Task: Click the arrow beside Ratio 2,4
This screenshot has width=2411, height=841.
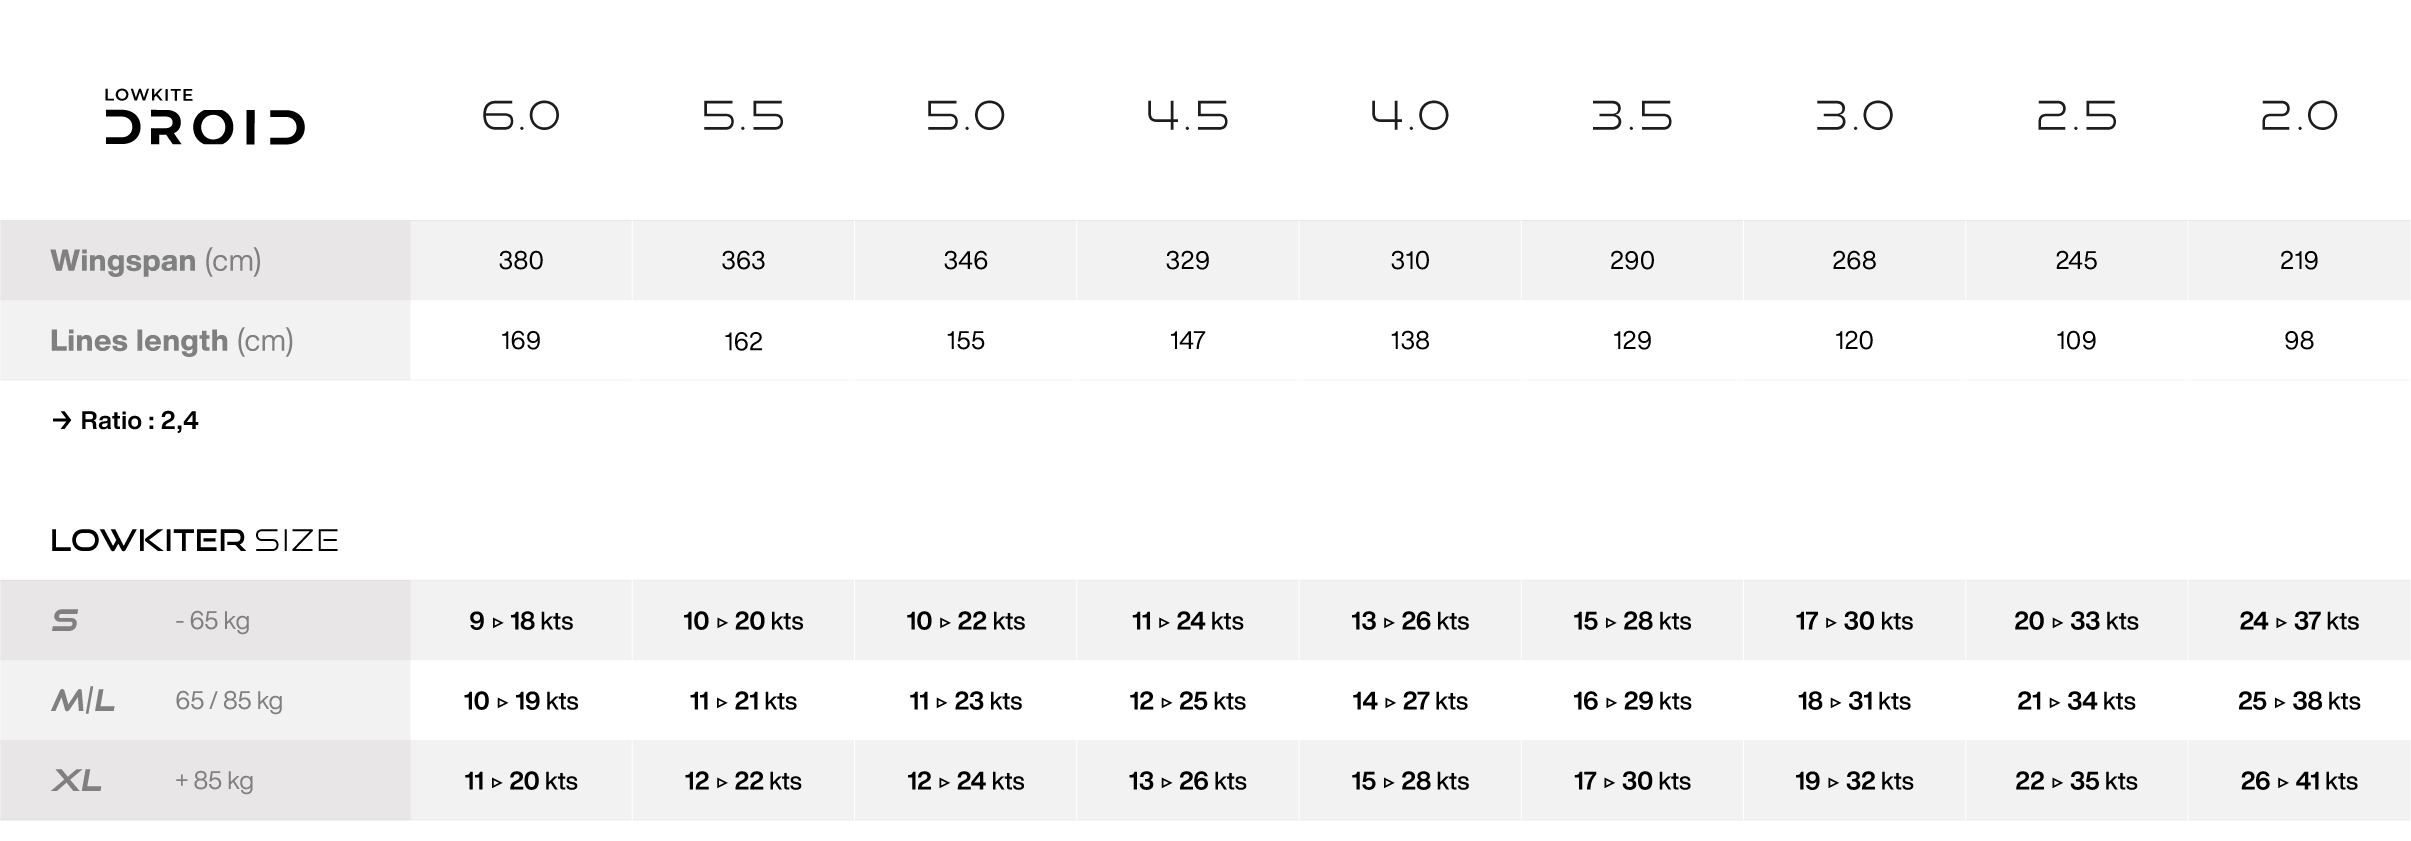Action: tap(62, 421)
